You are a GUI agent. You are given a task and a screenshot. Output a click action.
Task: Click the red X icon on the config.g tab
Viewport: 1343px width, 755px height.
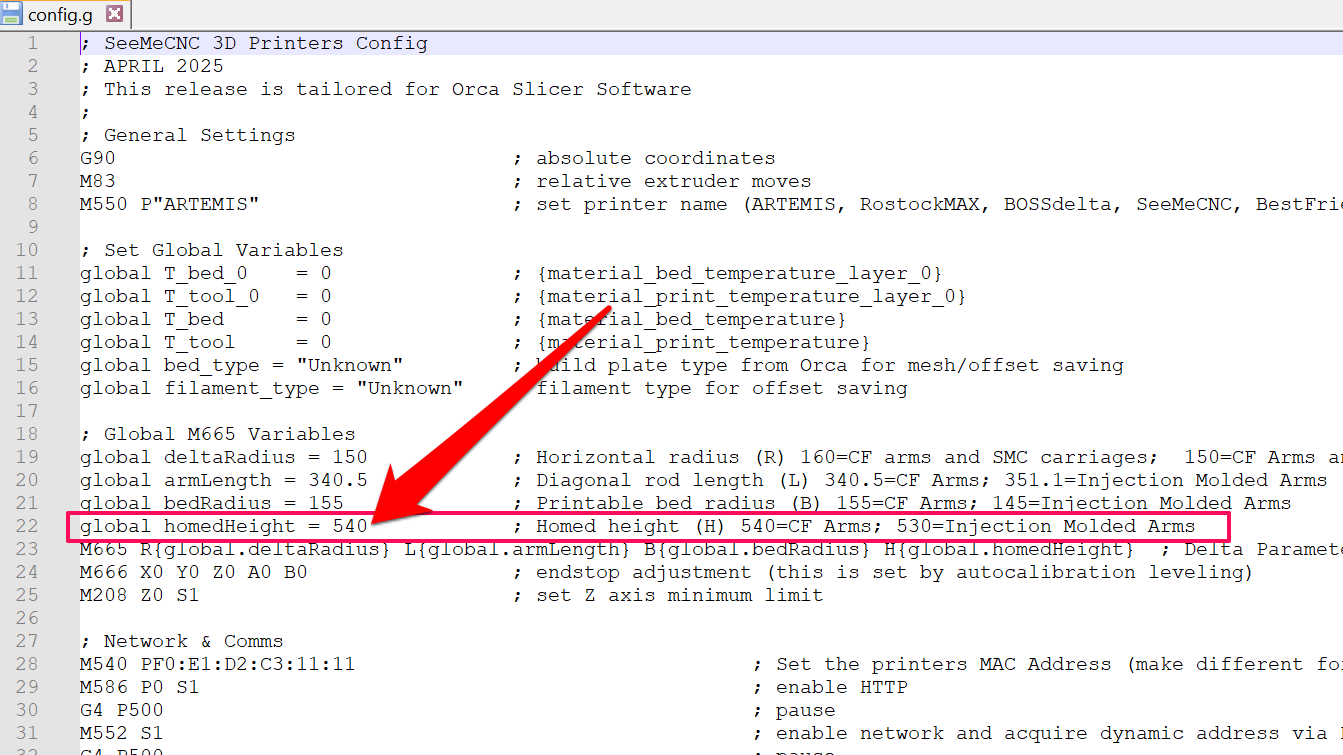tap(114, 15)
